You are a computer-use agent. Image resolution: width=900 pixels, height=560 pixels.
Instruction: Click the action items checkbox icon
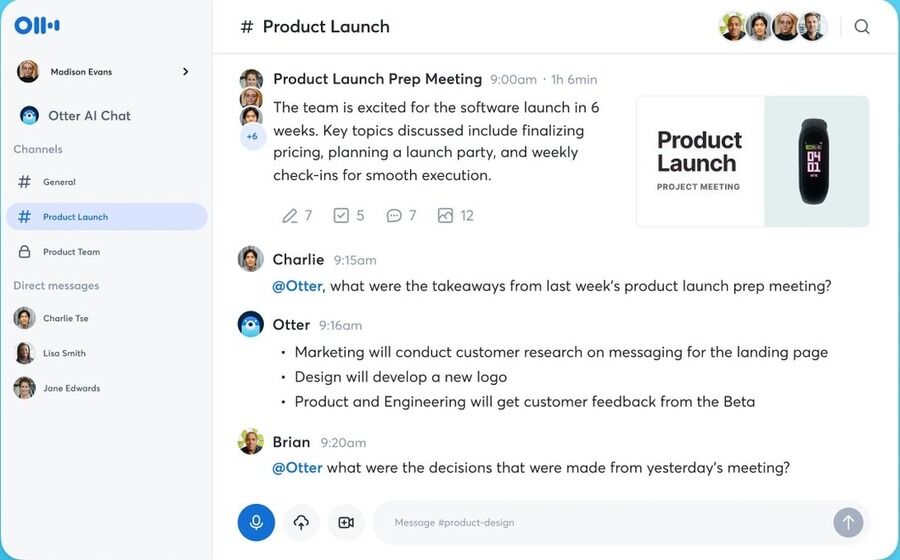coord(341,215)
